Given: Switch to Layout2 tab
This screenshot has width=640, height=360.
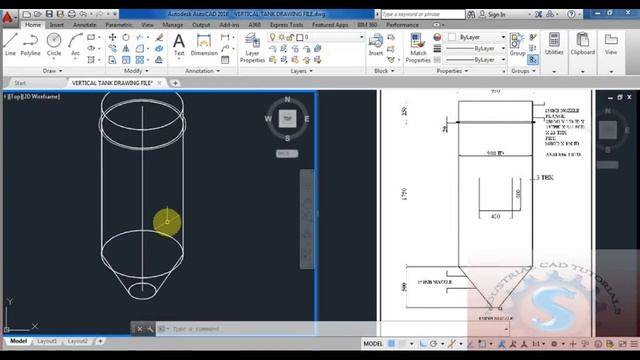Looking at the screenshot, I should 78,341.
